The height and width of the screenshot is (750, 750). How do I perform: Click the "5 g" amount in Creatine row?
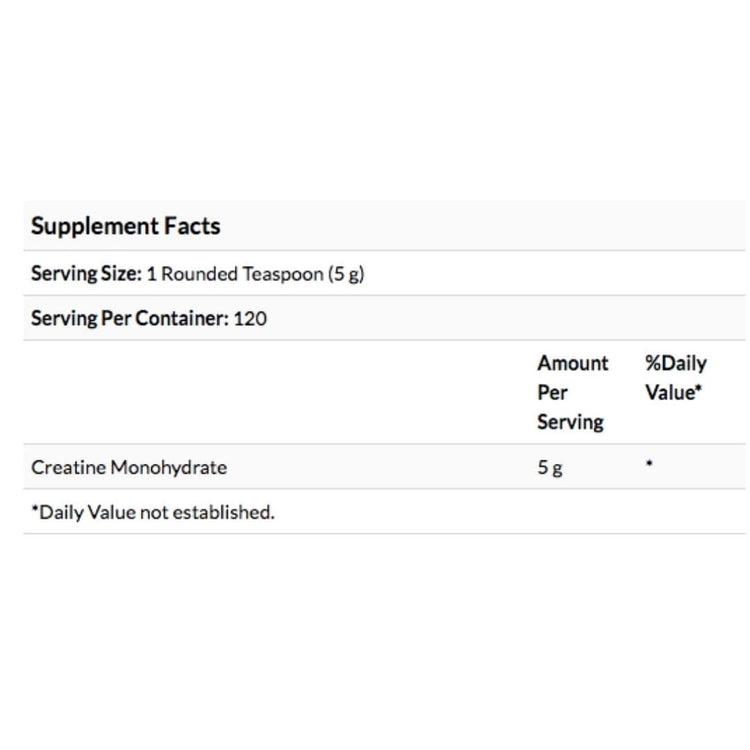click(x=549, y=467)
